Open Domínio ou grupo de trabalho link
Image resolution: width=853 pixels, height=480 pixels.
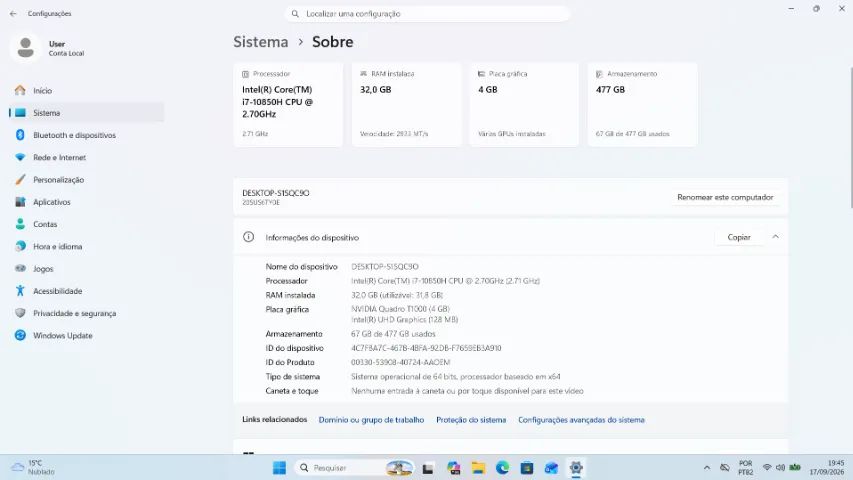(x=371, y=420)
